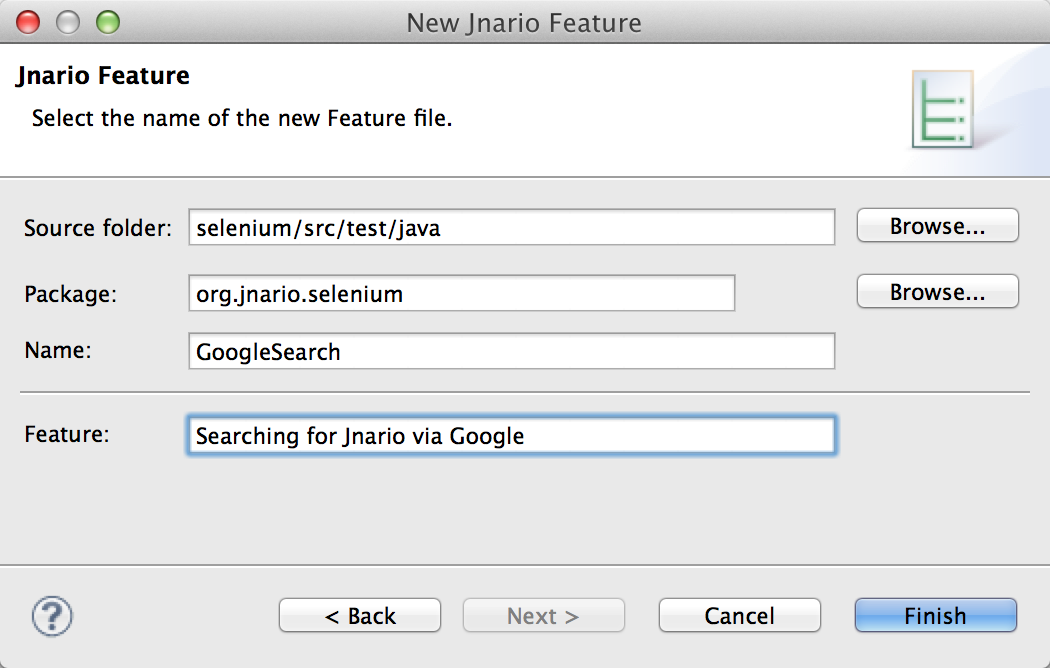Cancel the New Jnario Feature wizard

[739, 615]
